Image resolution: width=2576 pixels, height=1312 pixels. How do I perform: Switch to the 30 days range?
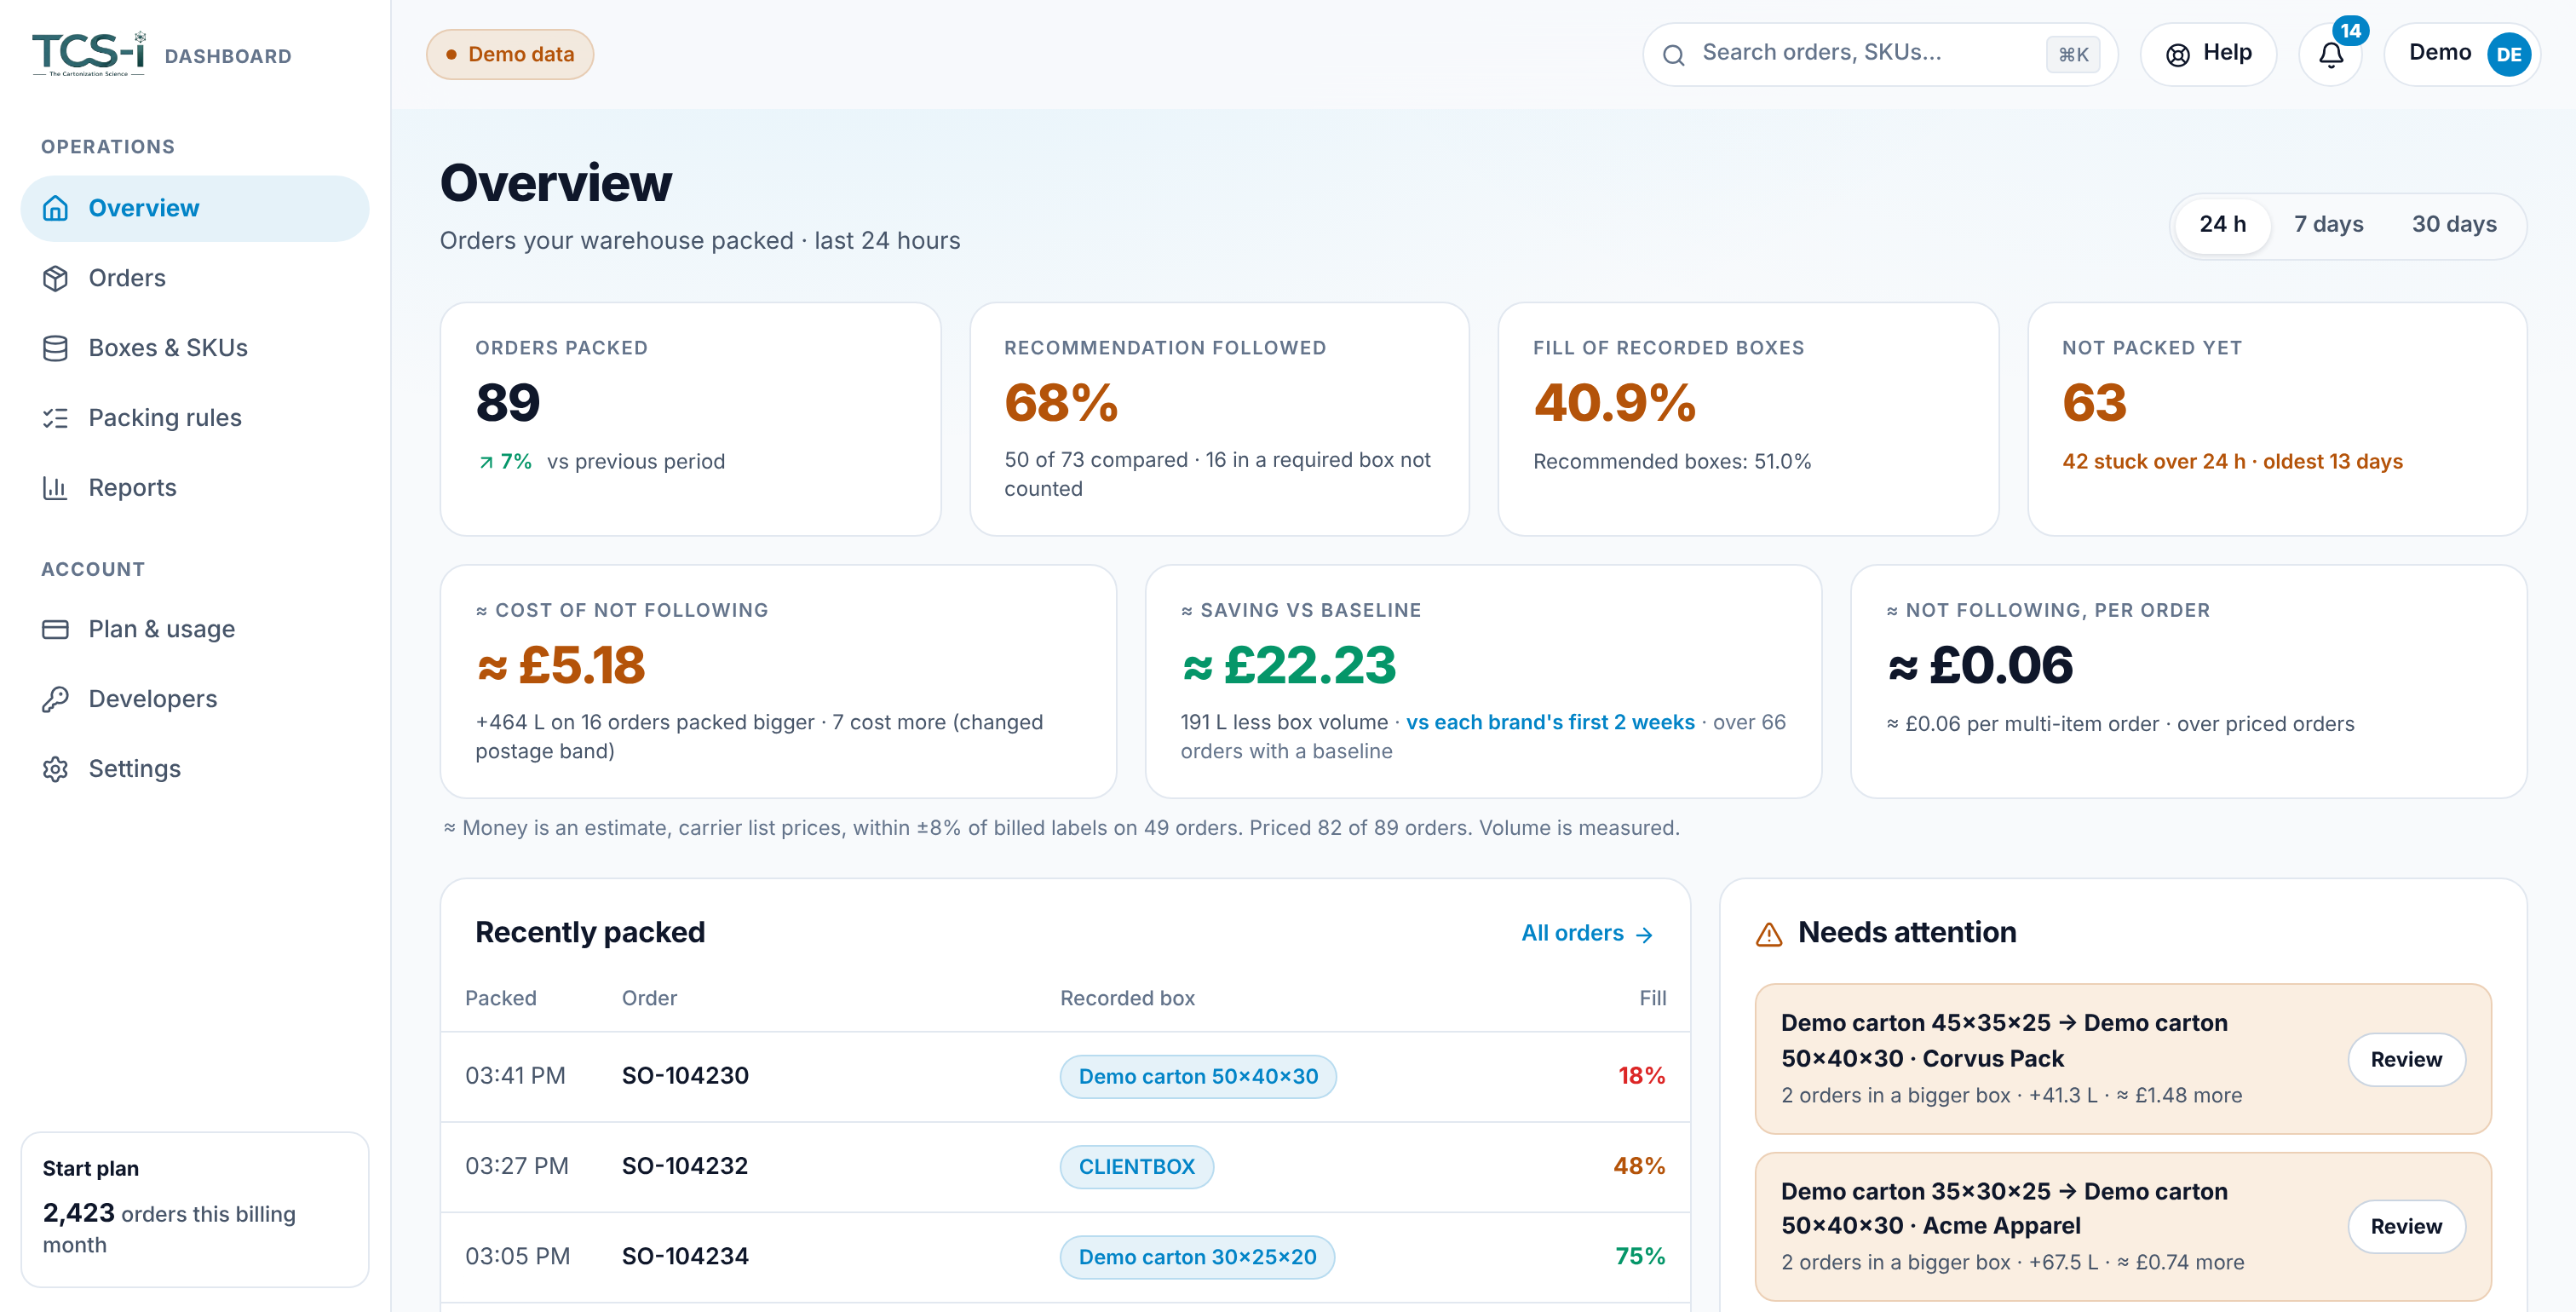click(2453, 224)
